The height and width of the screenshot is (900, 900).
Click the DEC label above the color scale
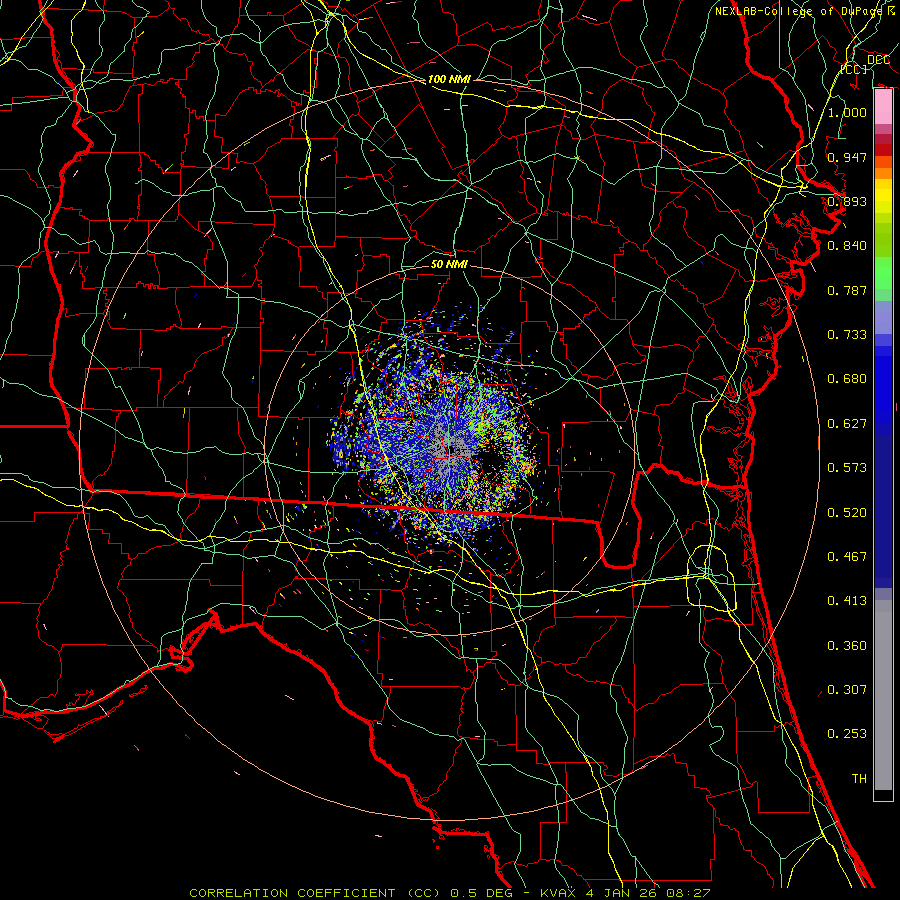point(878,59)
